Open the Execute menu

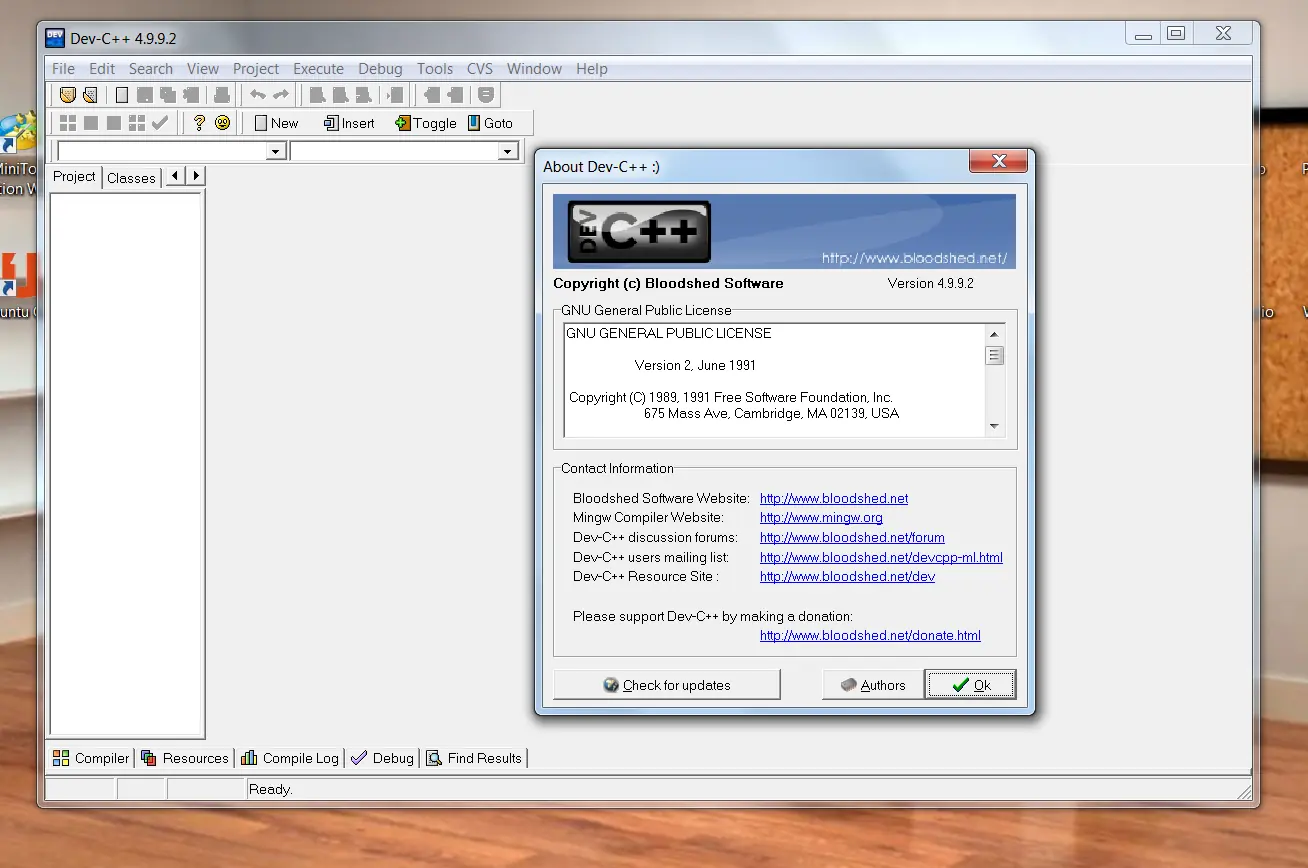318,69
